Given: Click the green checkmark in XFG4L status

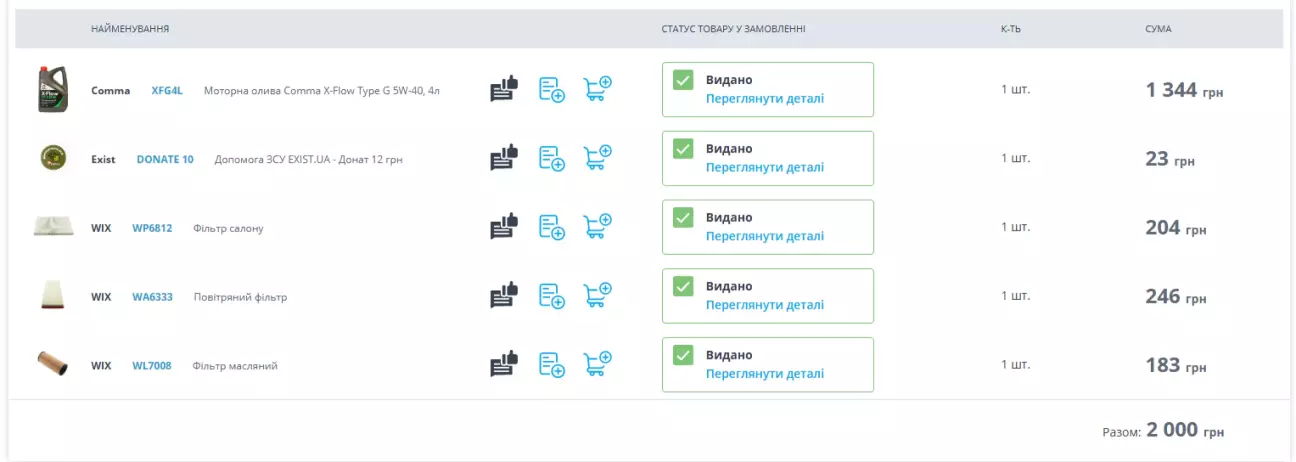Looking at the screenshot, I should tap(683, 80).
